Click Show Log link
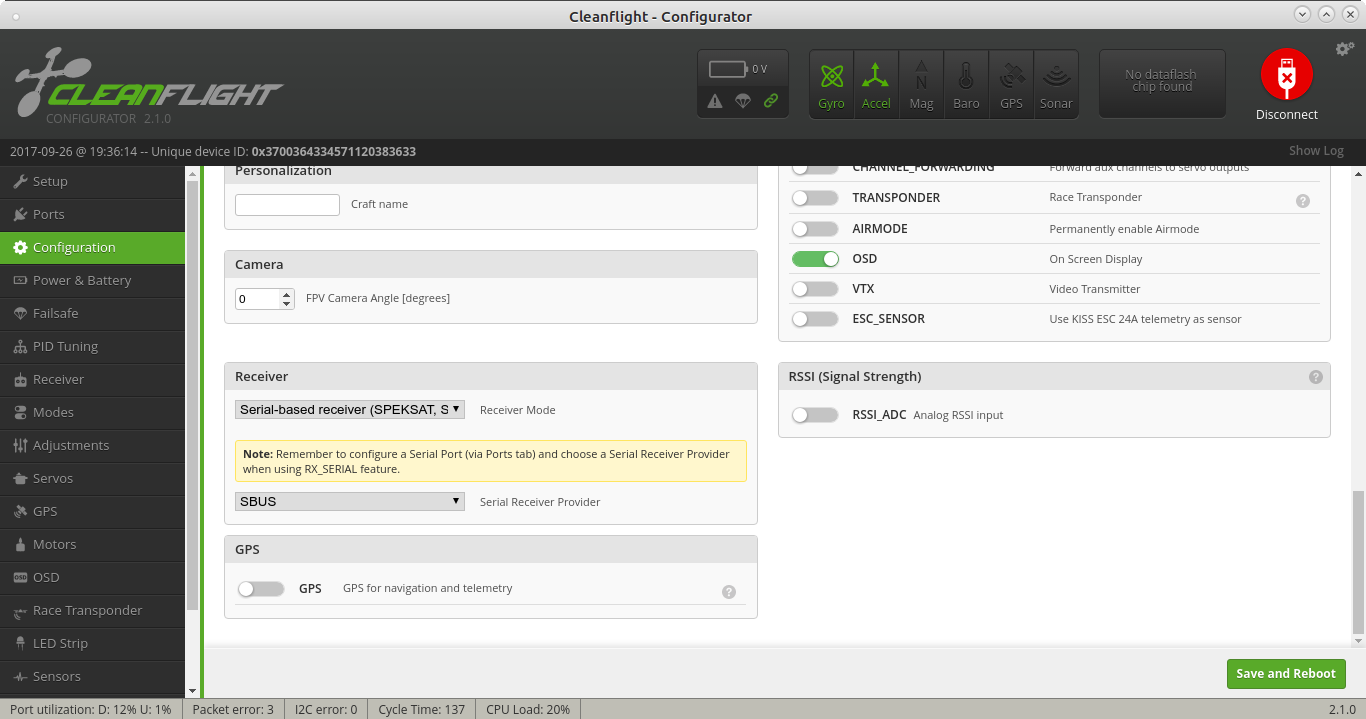The image size is (1366, 719). coord(1316,151)
